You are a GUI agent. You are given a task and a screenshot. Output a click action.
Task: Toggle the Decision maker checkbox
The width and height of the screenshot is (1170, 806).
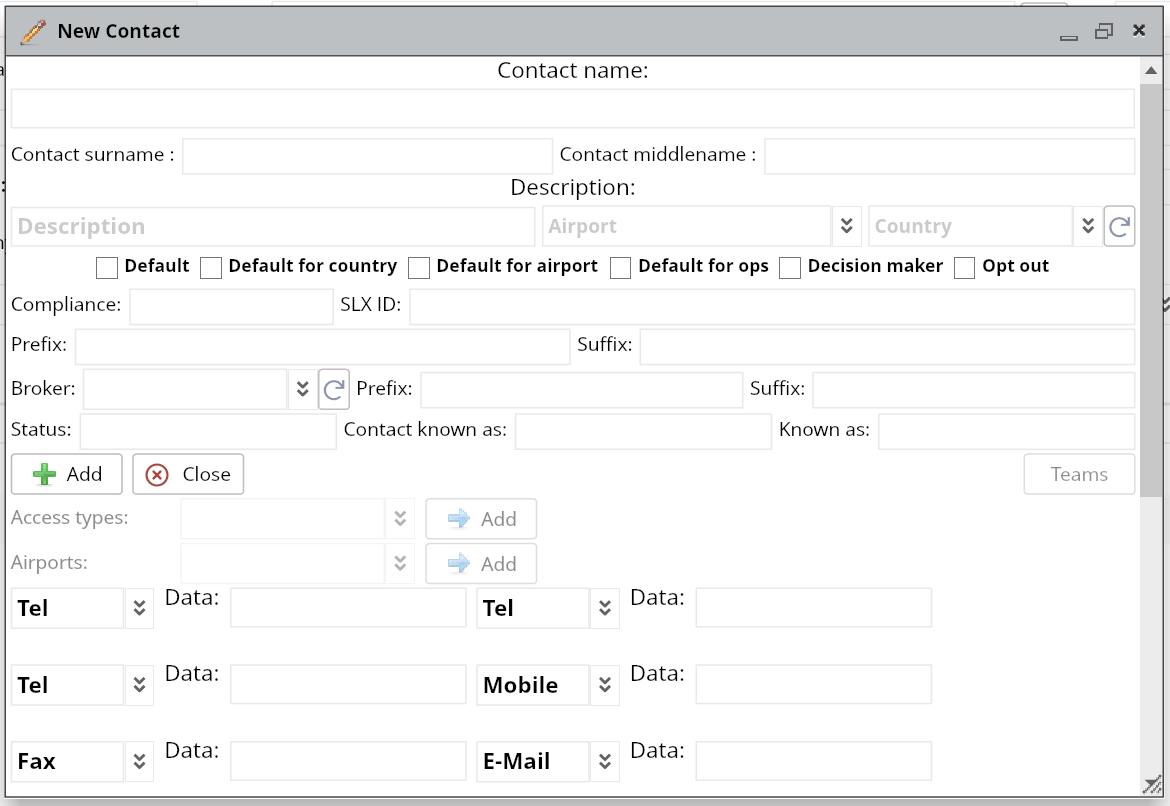pyautogui.click(x=790, y=267)
